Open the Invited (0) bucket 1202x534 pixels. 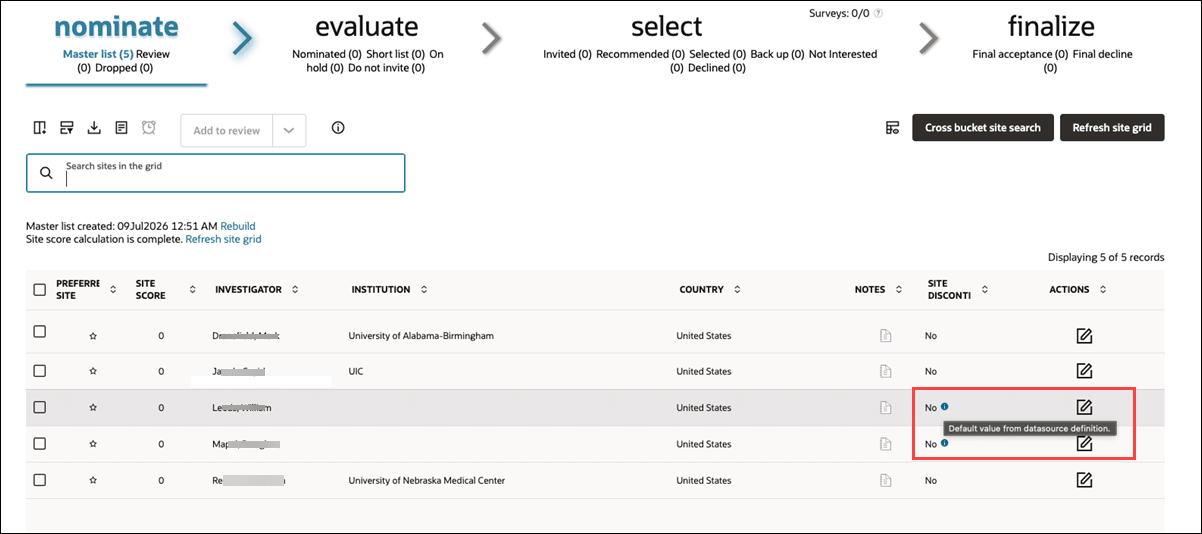pyautogui.click(x=567, y=54)
